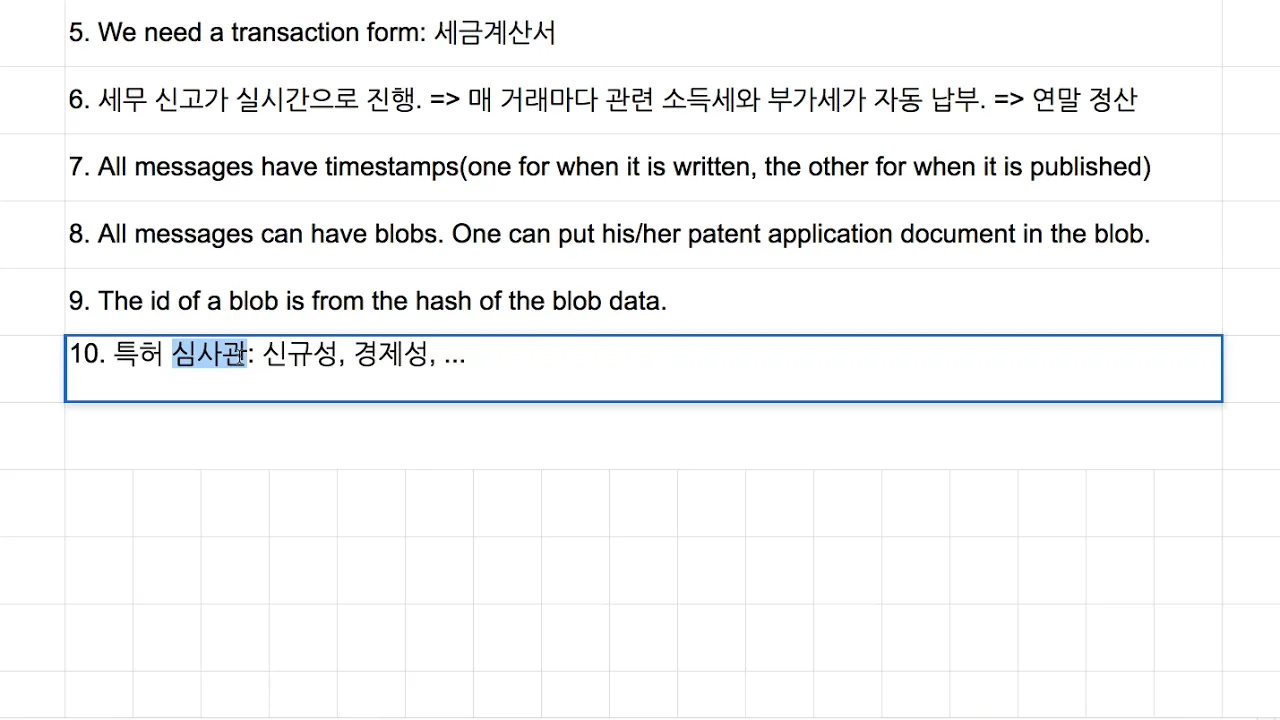
Task: Select the narrow empty cell left of item 7
Action: pos(32,167)
